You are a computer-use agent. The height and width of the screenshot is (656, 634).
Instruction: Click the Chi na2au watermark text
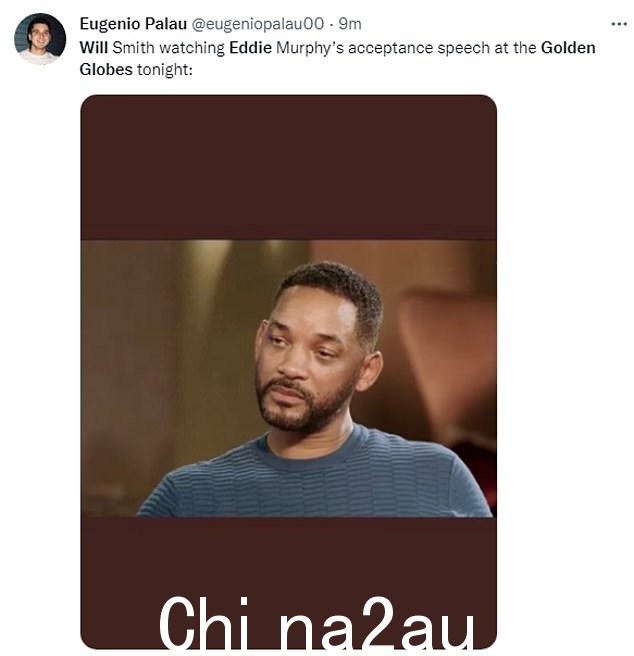[316, 623]
